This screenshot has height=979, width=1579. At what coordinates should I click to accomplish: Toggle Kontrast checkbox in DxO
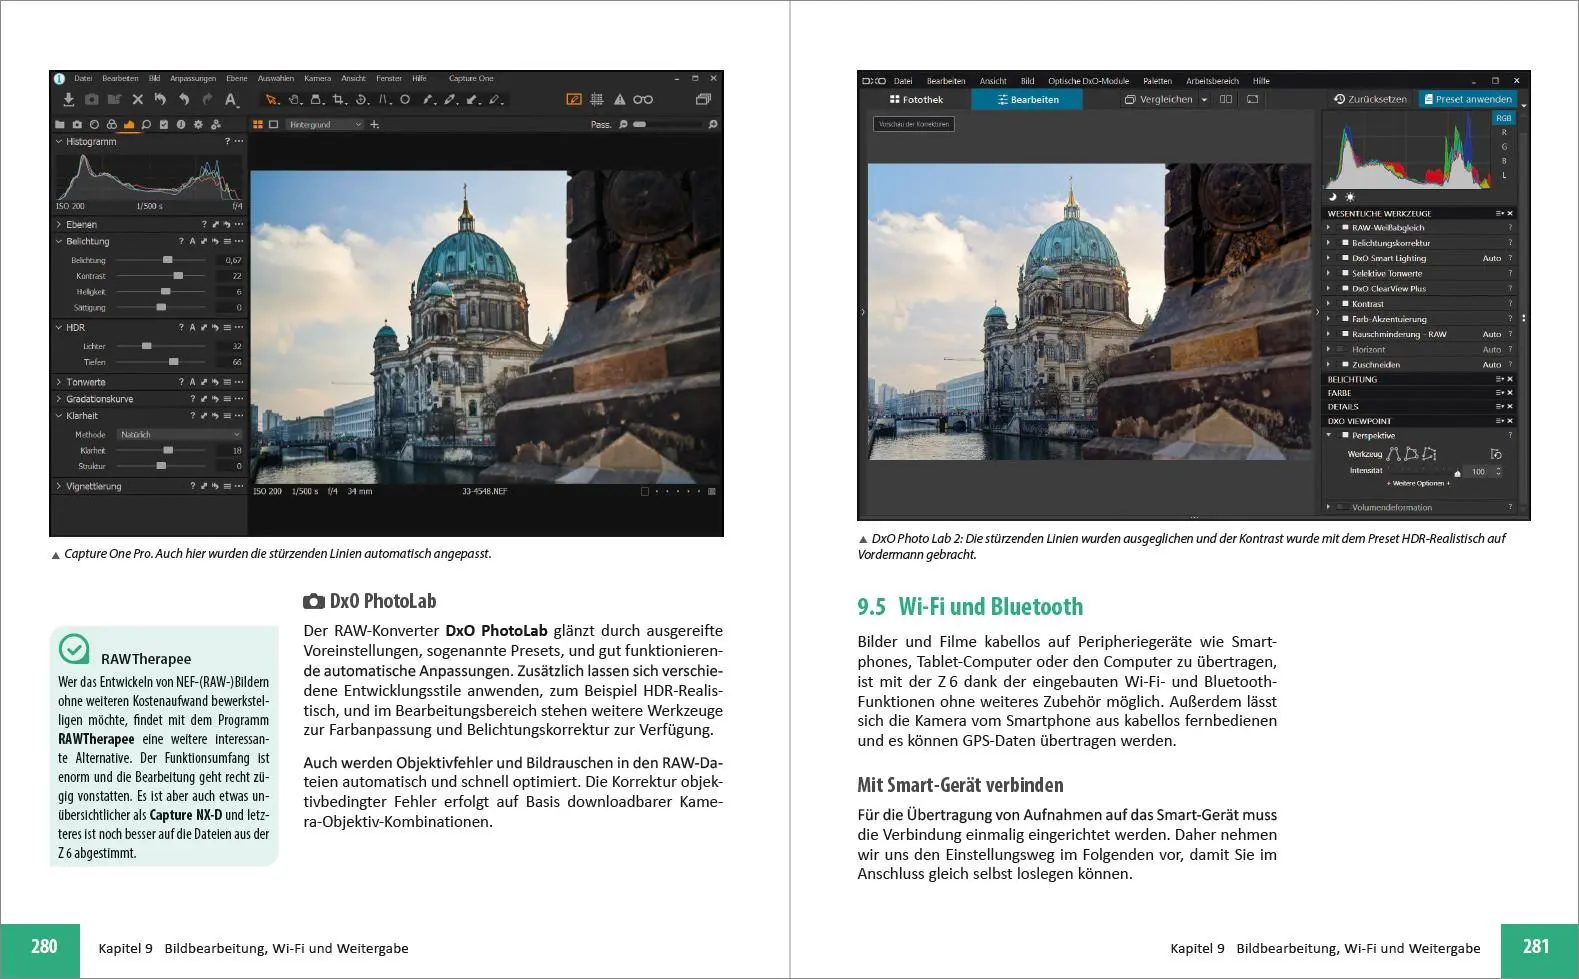pyautogui.click(x=1345, y=304)
